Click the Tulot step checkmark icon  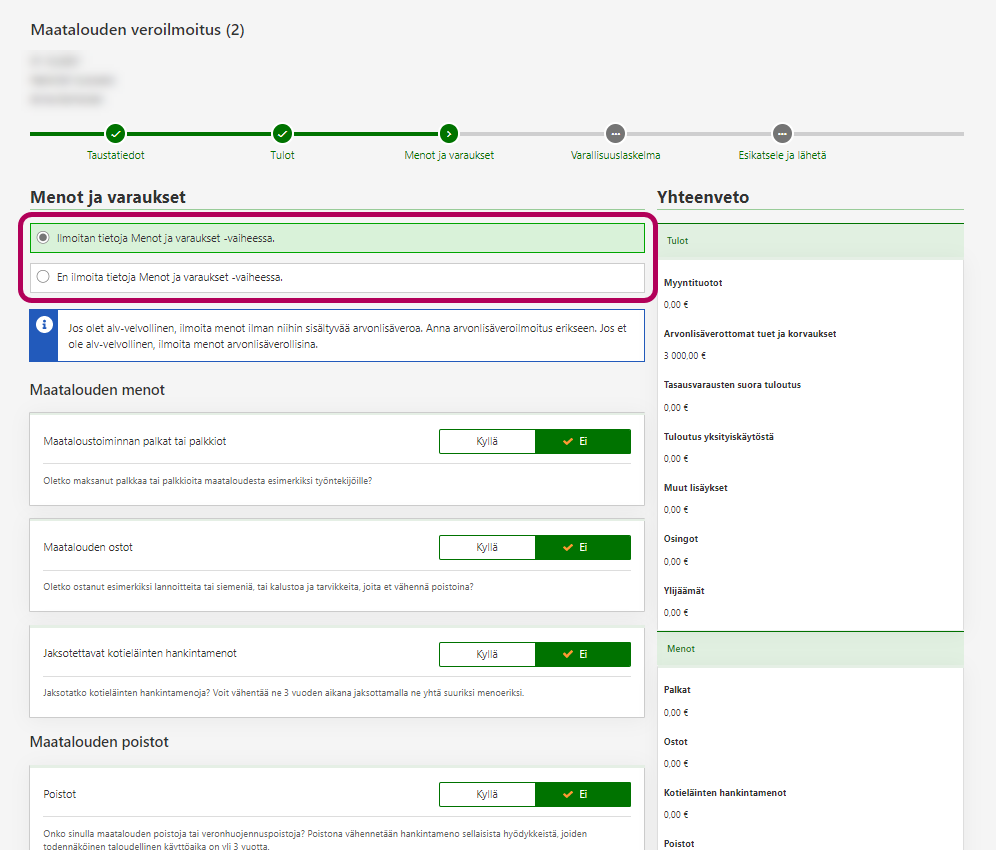[x=282, y=133]
